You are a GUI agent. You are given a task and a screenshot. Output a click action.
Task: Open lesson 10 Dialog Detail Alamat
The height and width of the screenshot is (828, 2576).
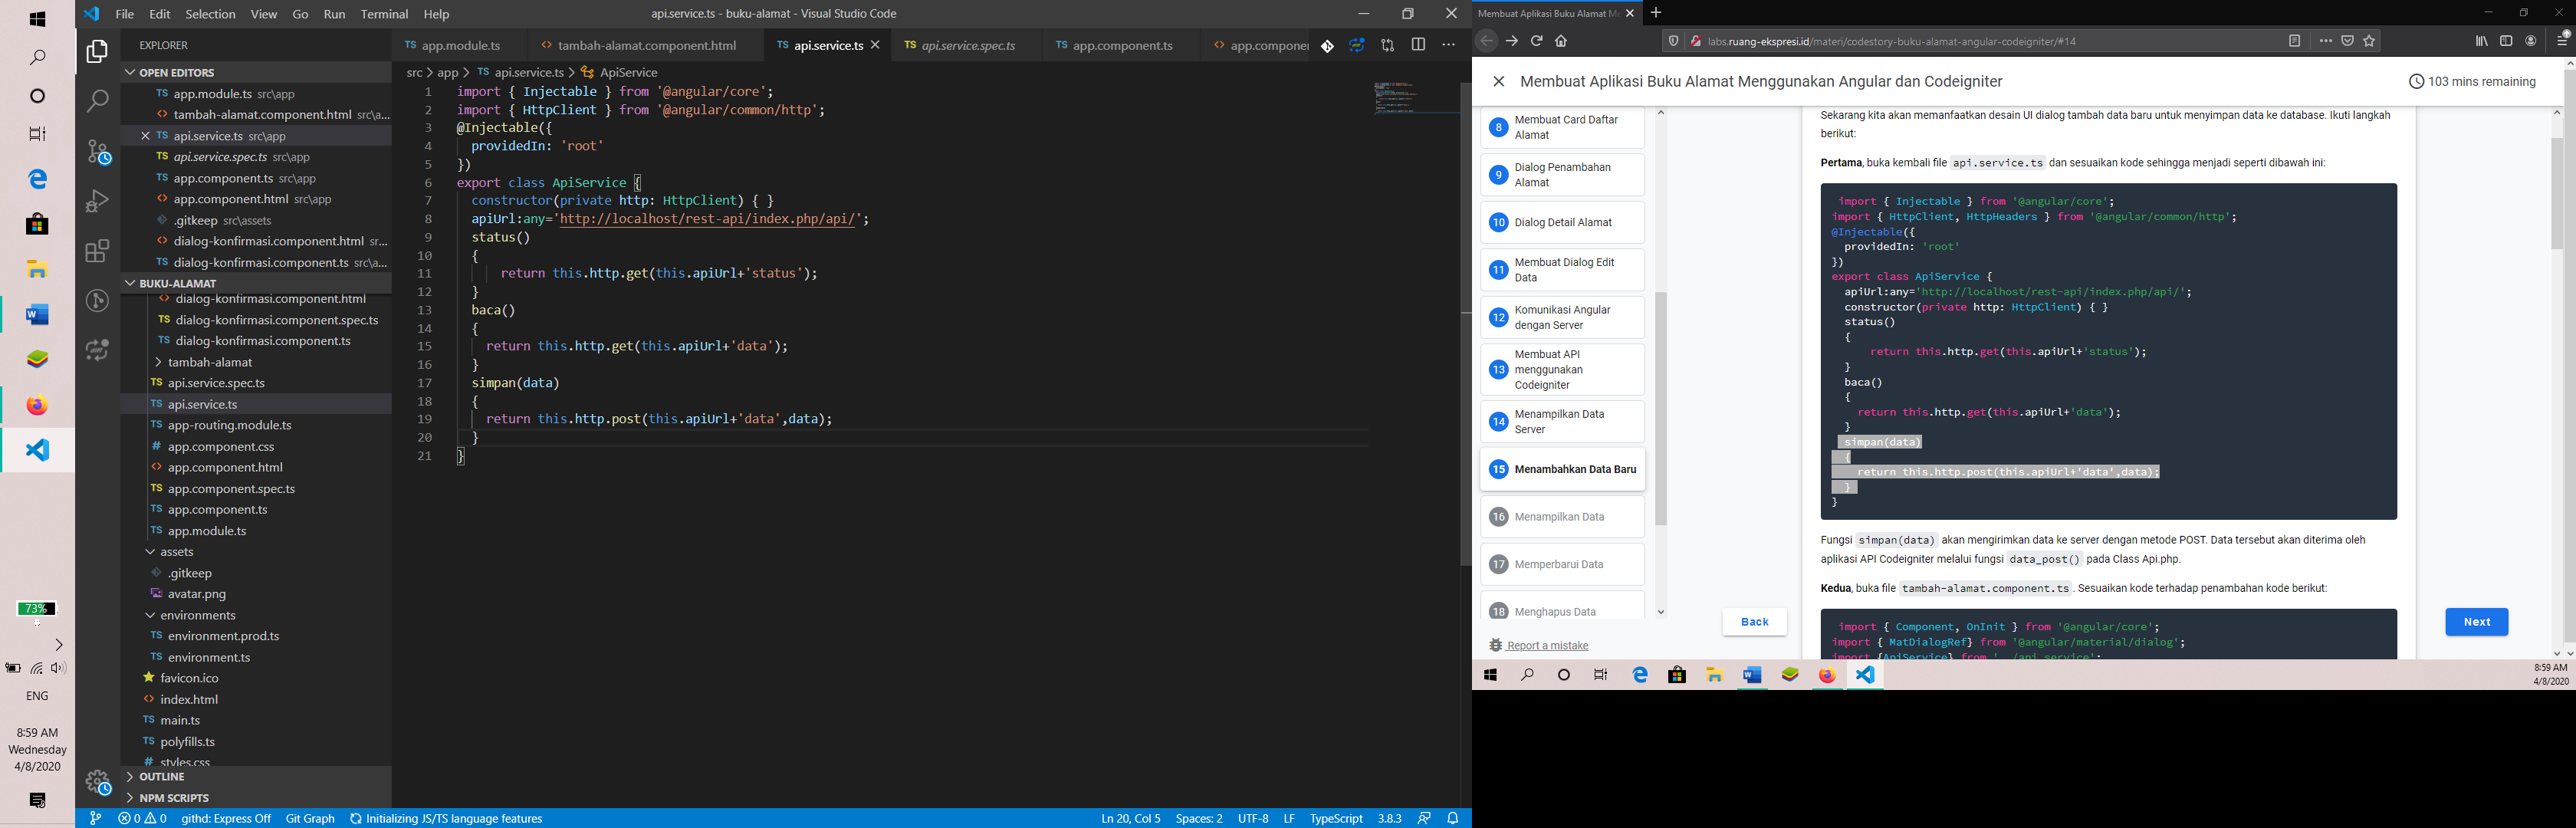pos(1562,223)
